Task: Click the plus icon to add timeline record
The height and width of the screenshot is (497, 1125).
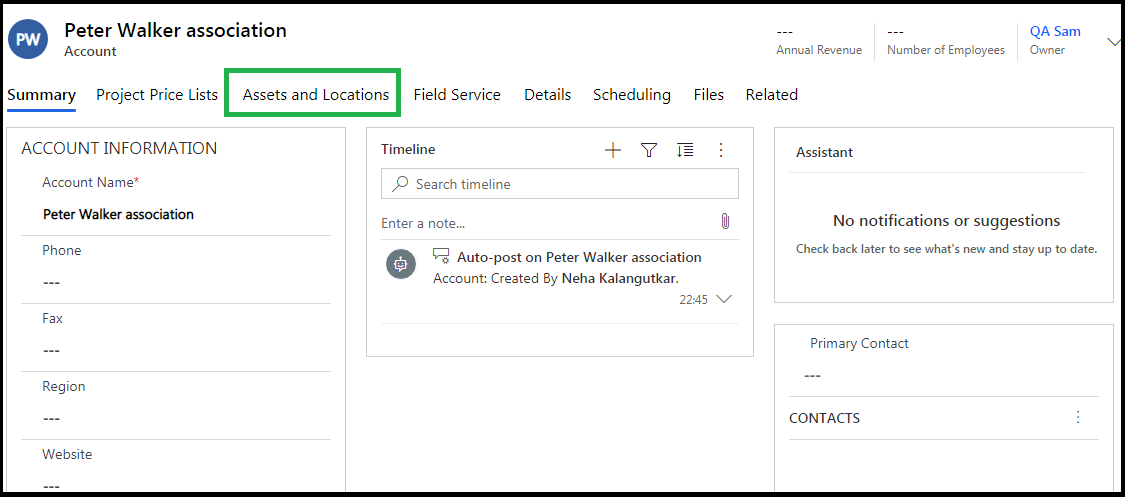Action: [613, 150]
